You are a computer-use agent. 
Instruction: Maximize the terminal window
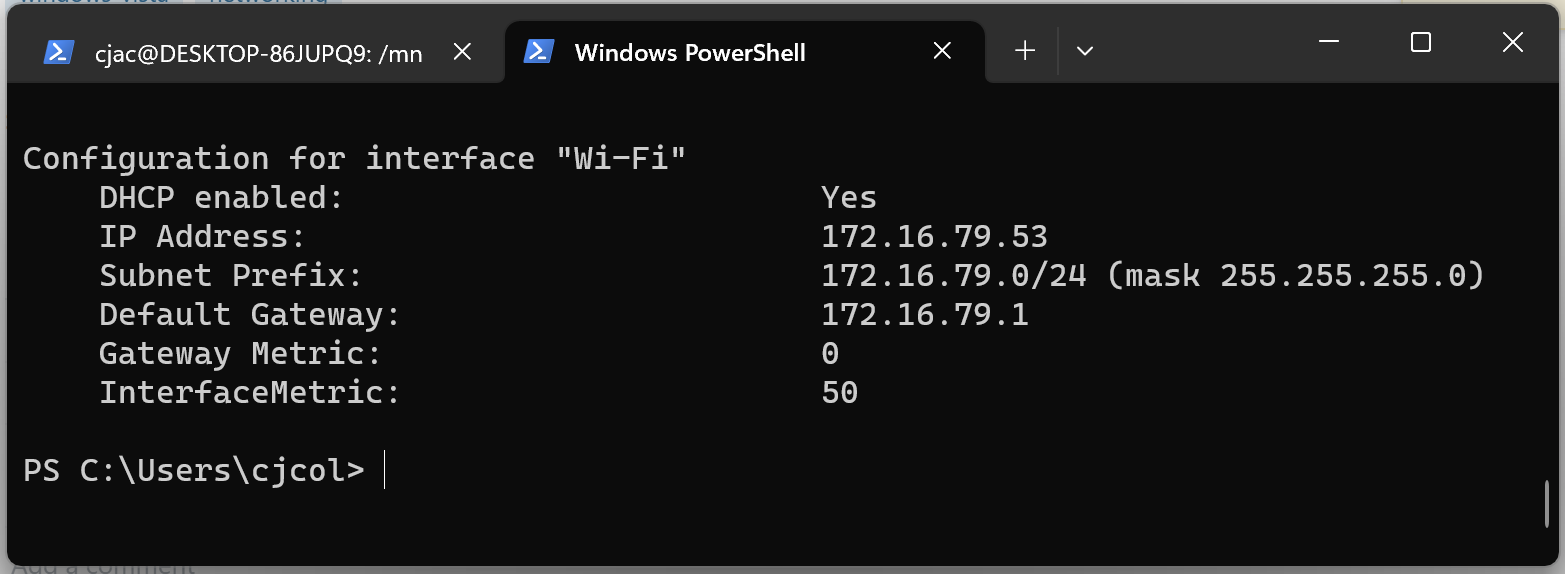click(x=1420, y=42)
